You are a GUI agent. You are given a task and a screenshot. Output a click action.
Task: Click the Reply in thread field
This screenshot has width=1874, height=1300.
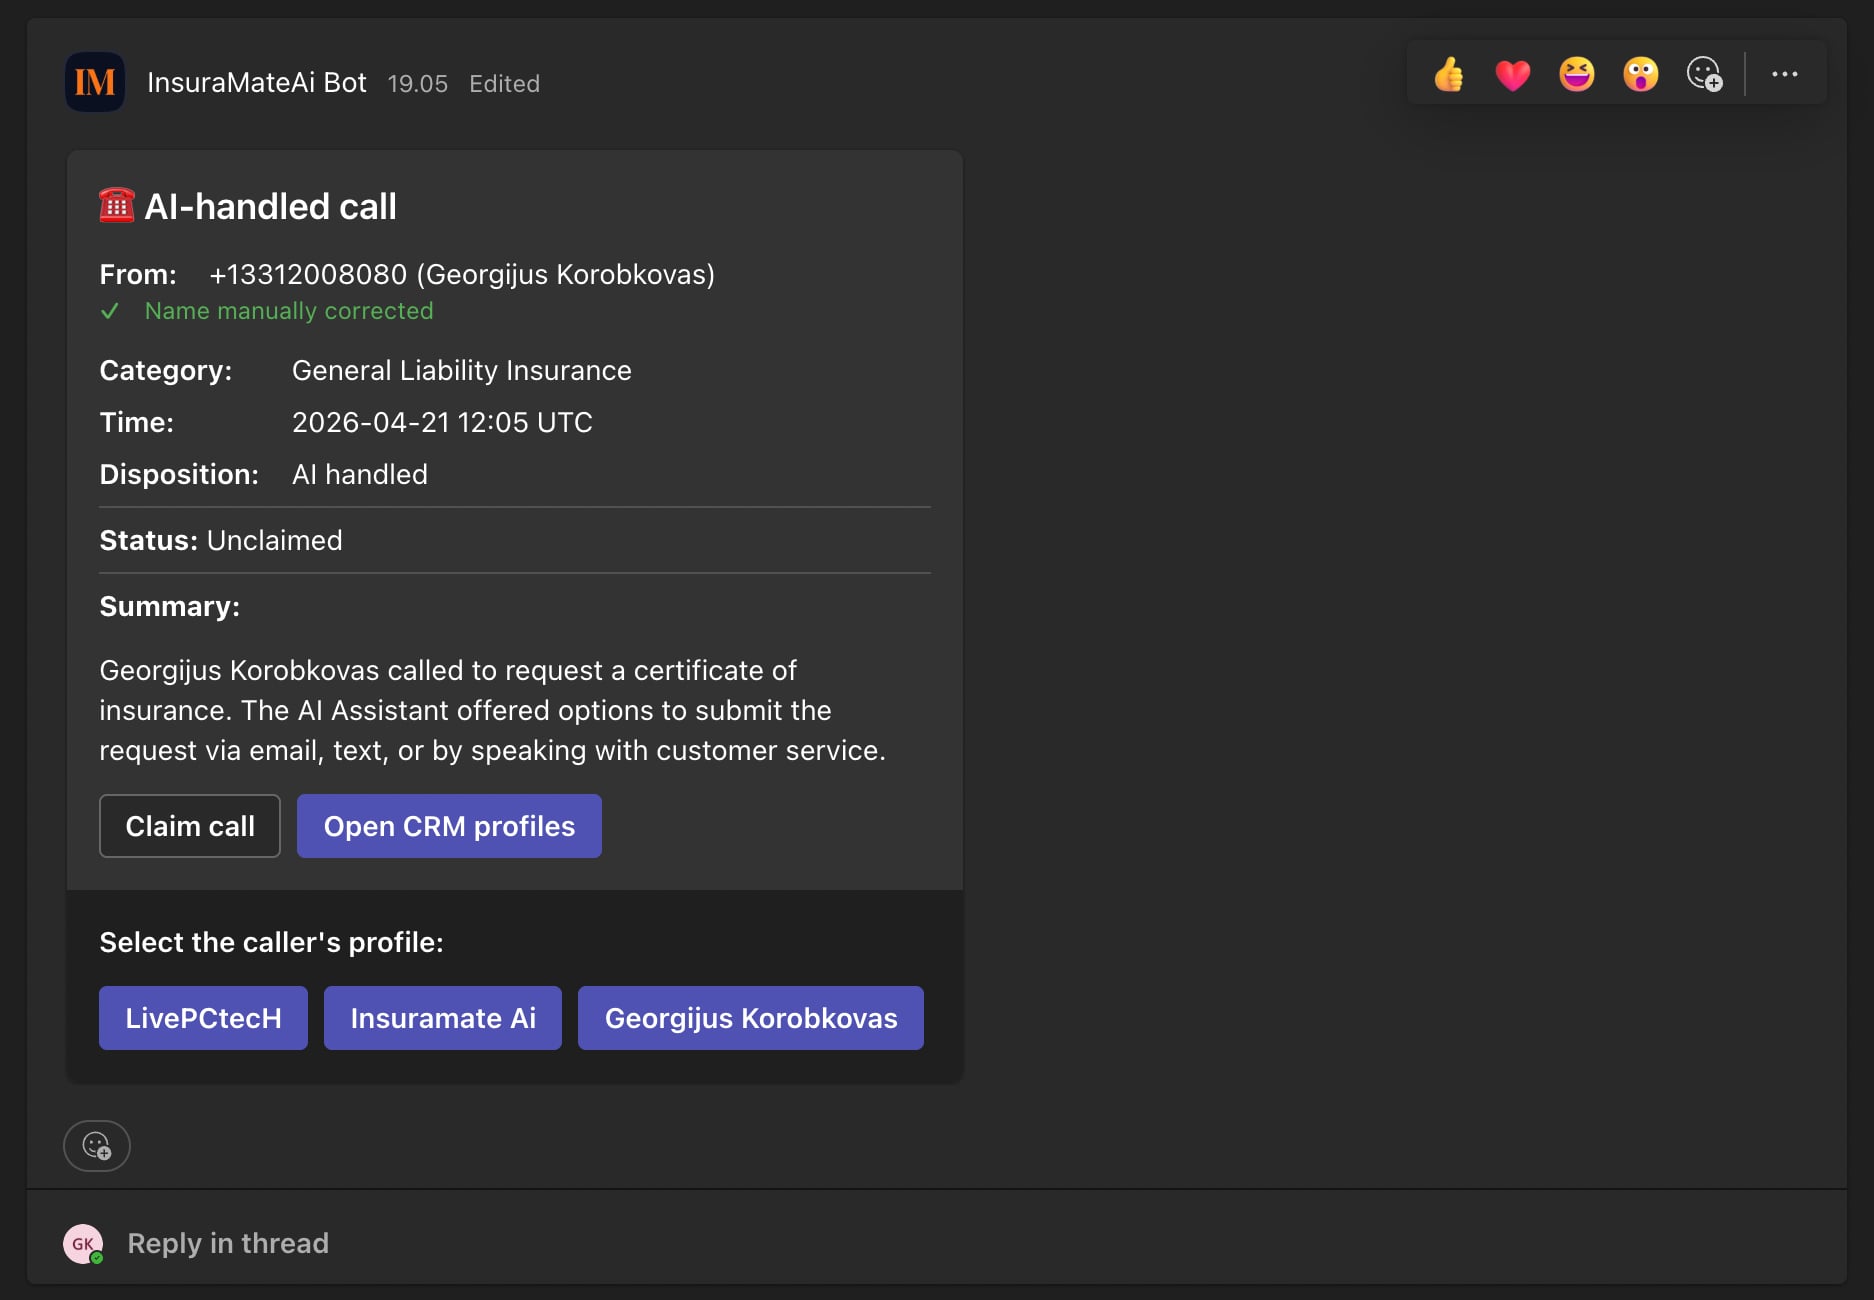click(x=227, y=1242)
